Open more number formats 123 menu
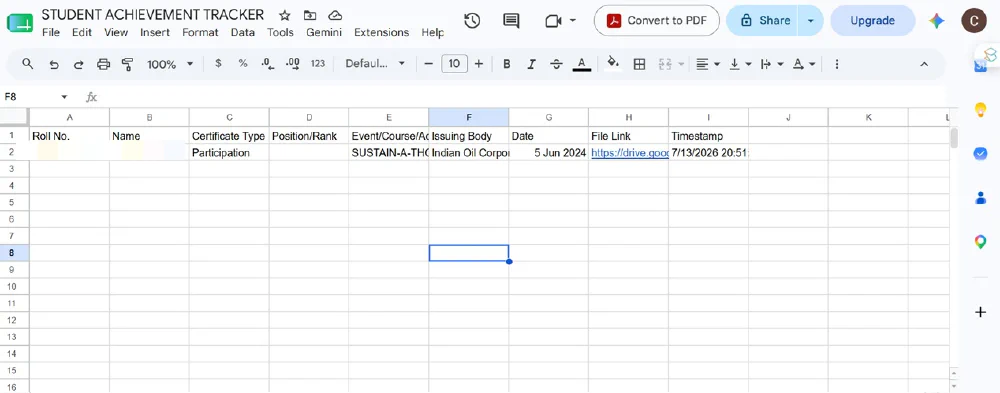 (x=318, y=64)
